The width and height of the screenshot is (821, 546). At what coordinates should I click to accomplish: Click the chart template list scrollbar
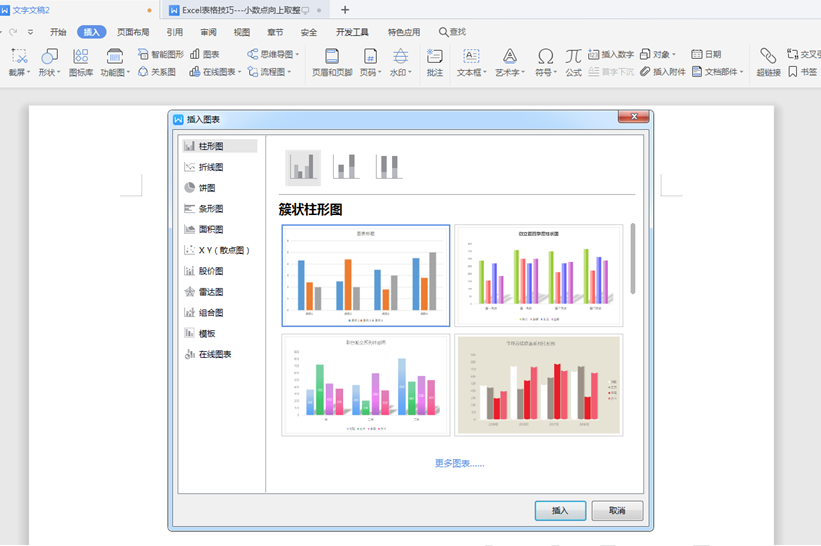coord(633,259)
